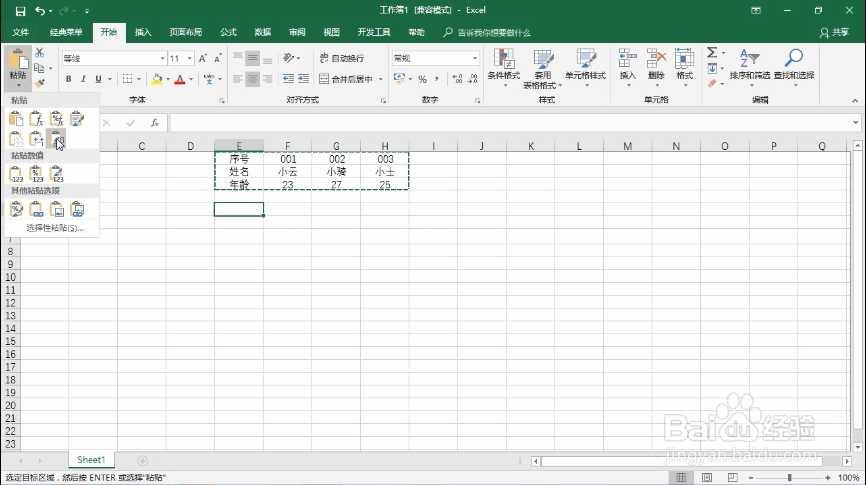Click the increase indent icon

point(303,79)
